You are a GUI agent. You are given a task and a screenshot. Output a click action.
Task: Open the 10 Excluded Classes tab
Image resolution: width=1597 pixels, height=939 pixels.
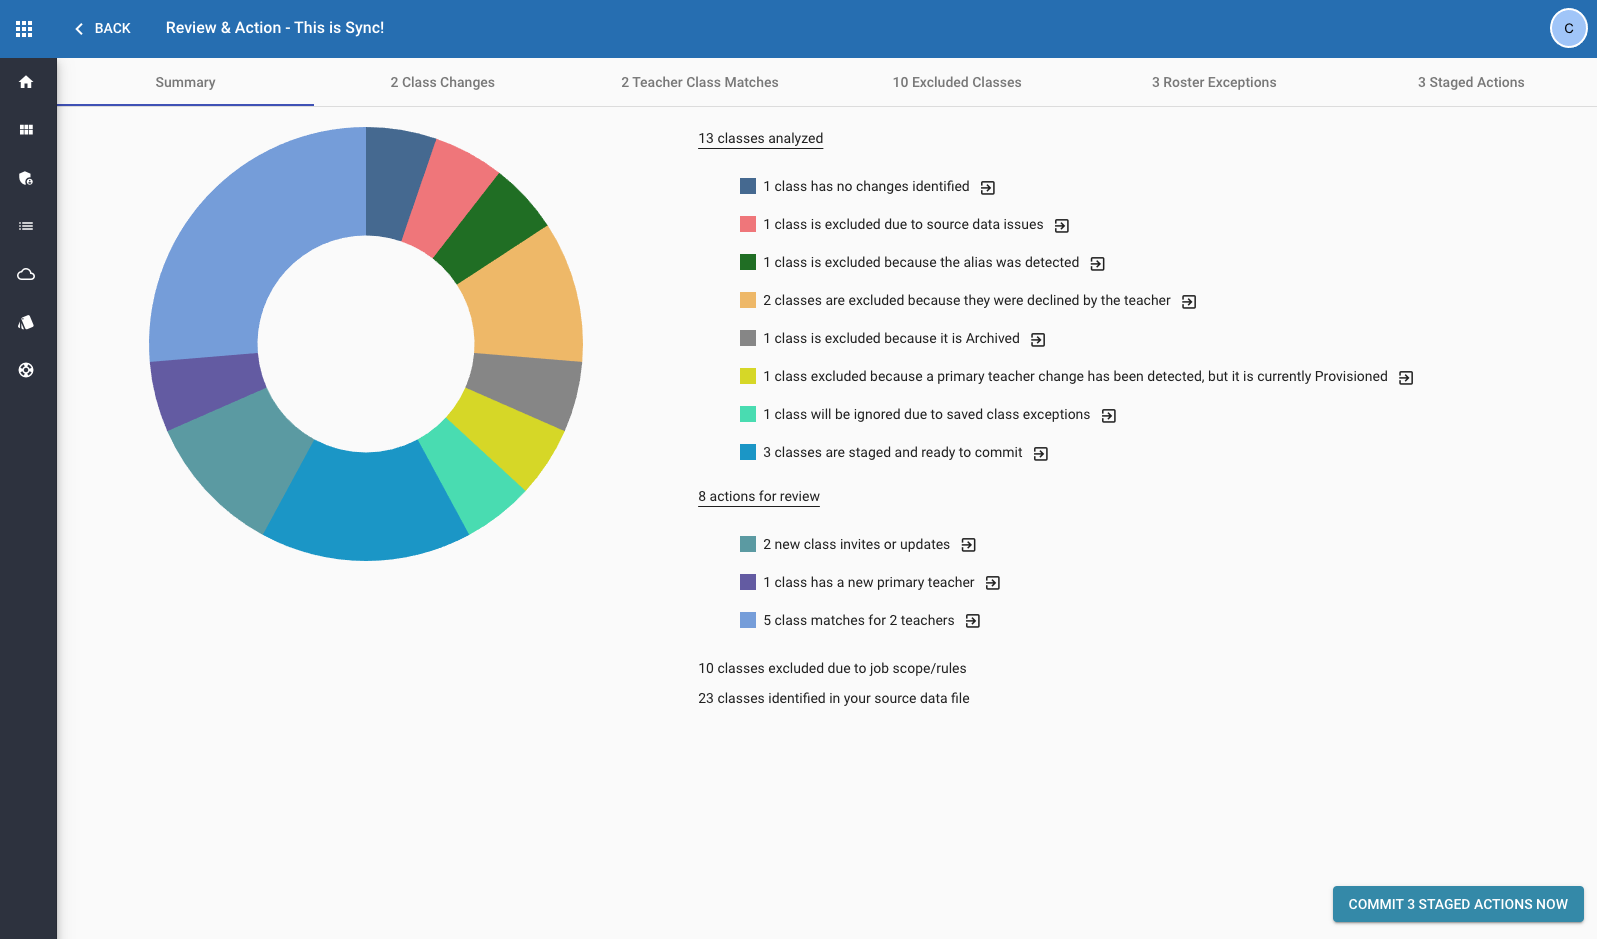pyautogui.click(x=957, y=82)
